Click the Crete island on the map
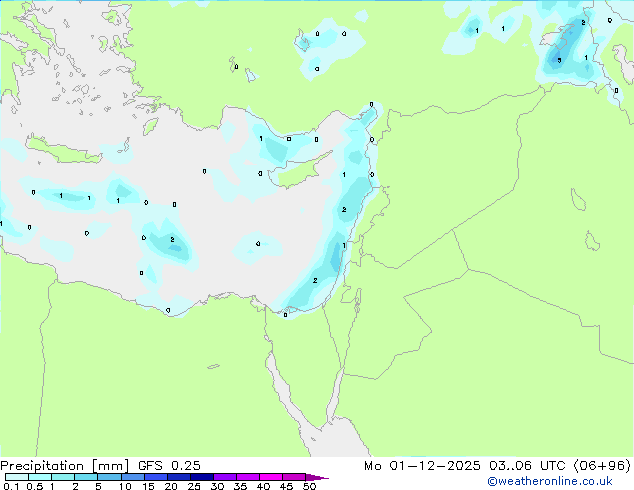The width and height of the screenshot is (634, 490). (x=63, y=150)
